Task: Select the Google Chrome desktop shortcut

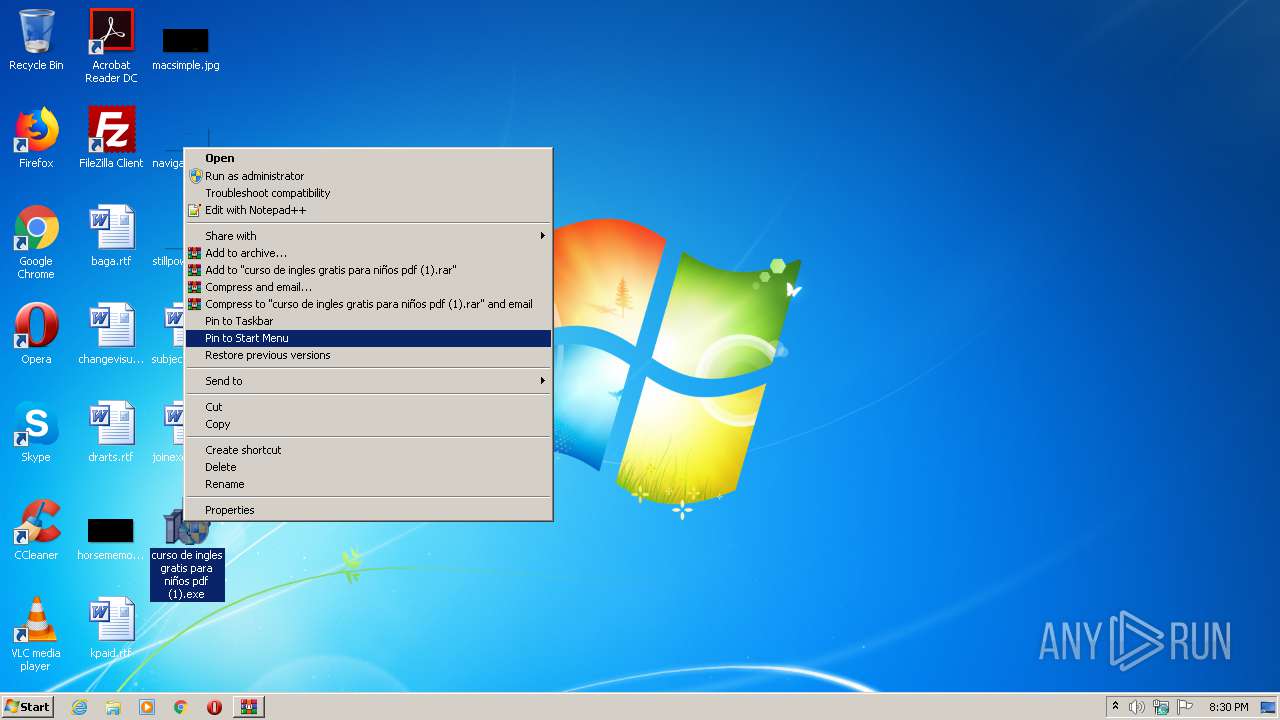Action: [x=36, y=242]
